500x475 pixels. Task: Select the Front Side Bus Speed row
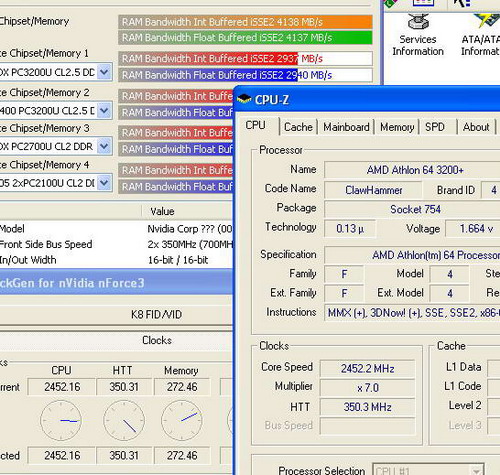(116, 244)
